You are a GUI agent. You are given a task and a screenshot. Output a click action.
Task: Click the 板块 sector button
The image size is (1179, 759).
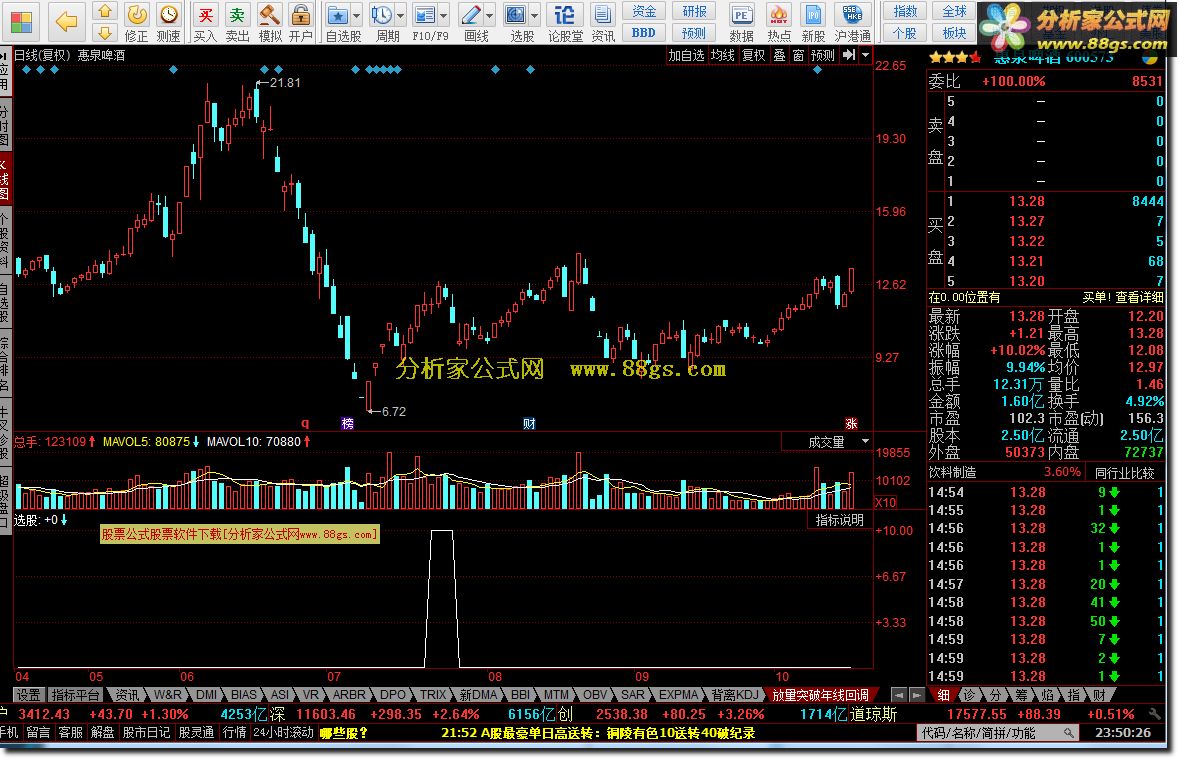[954, 32]
